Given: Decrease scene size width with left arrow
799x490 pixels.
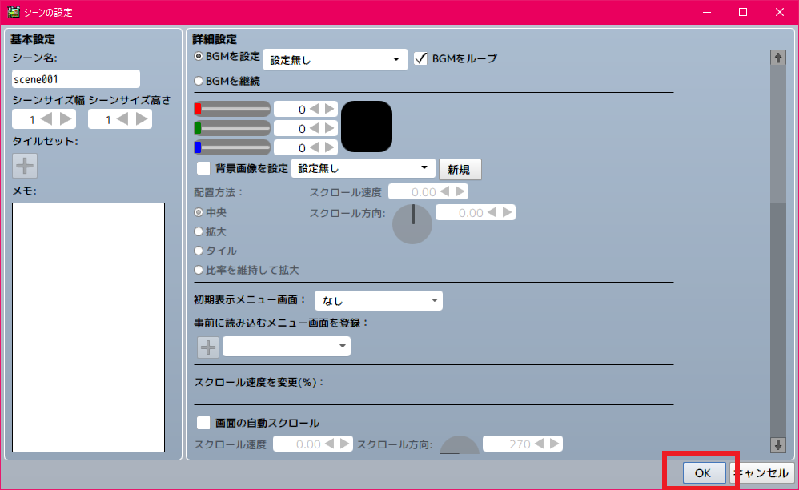Looking at the screenshot, I should 46,119.
